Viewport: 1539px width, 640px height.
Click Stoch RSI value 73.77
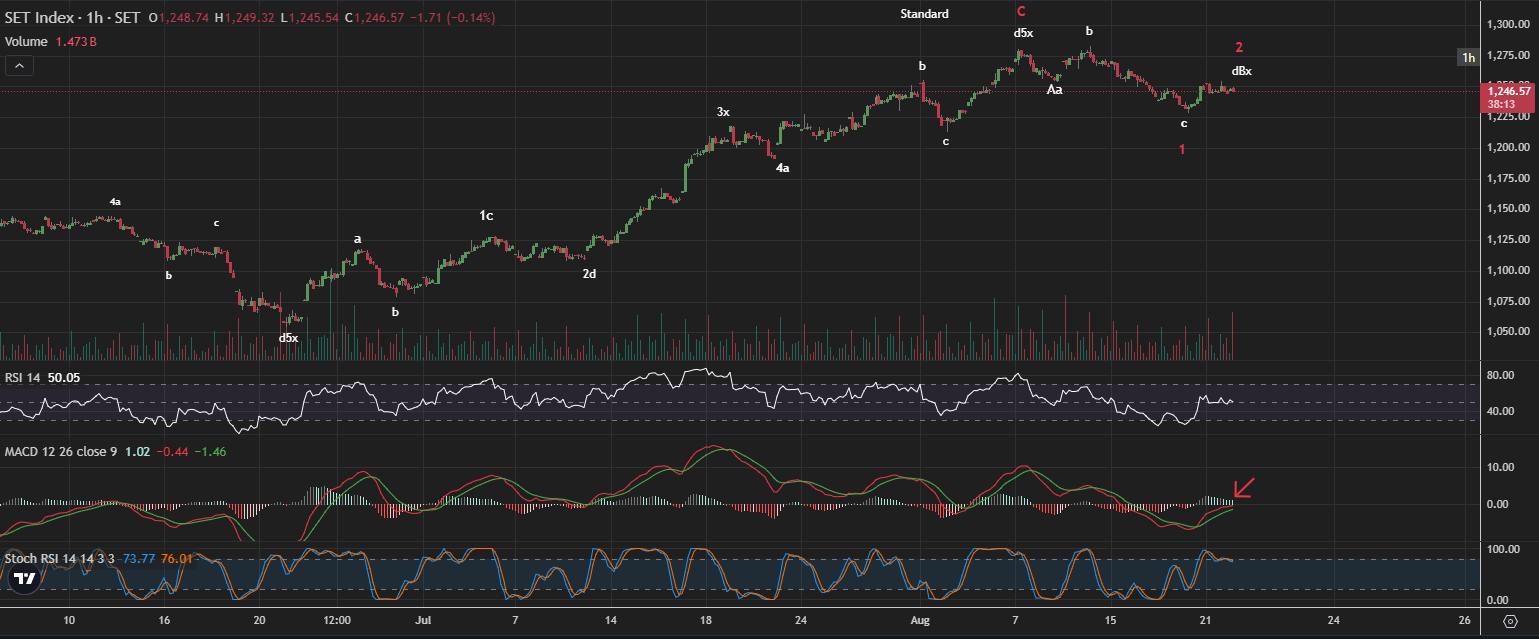[x=138, y=558]
